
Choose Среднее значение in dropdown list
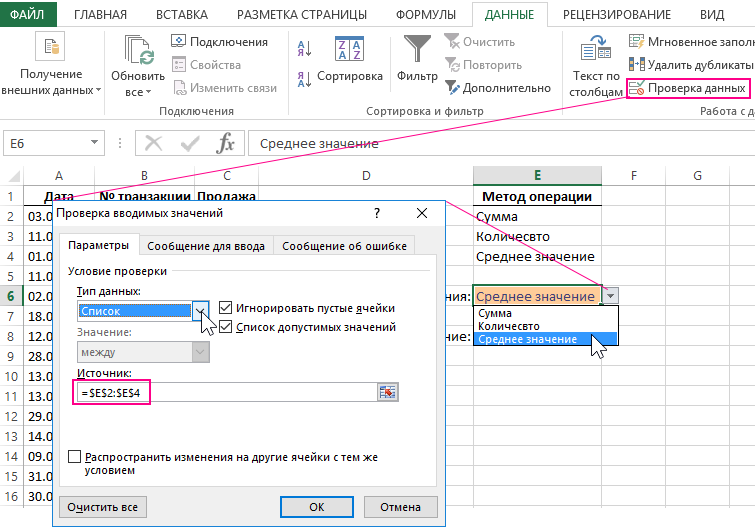coord(546,339)
